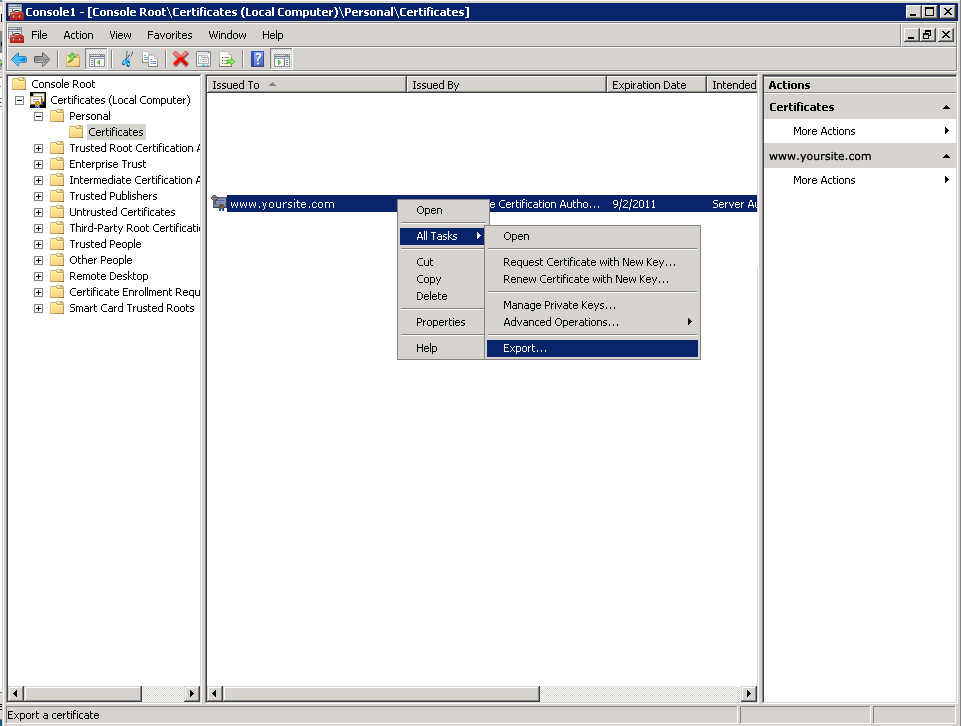961x726 pixels.
Task: Expand the Trusted Root Certification Authorities node
Action: (x=39, y=148)
